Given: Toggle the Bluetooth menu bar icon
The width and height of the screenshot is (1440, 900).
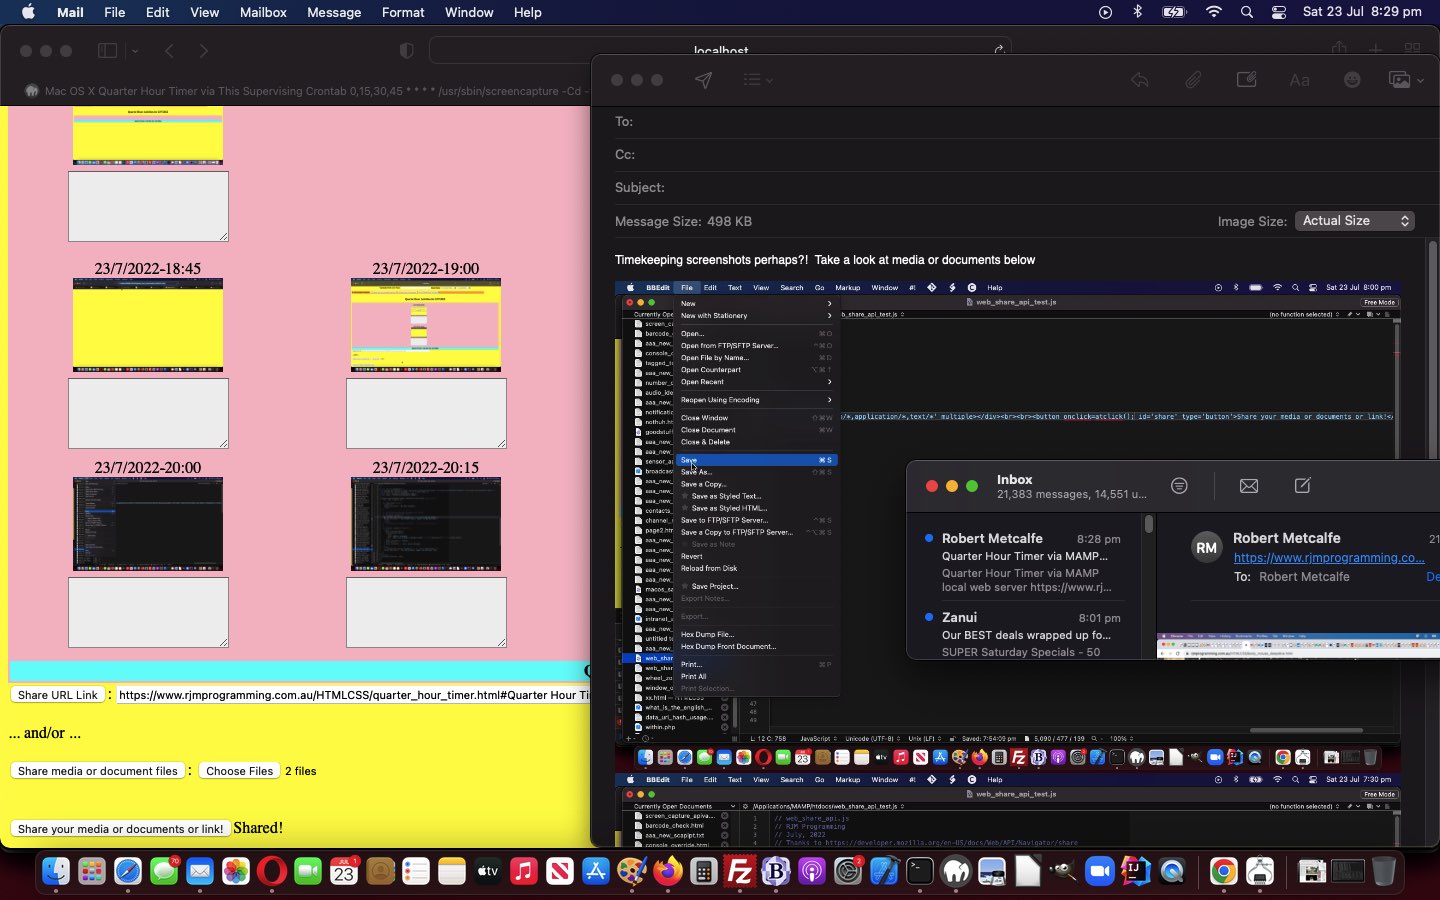Looking at the screenshot, I should click(1138, 12).
